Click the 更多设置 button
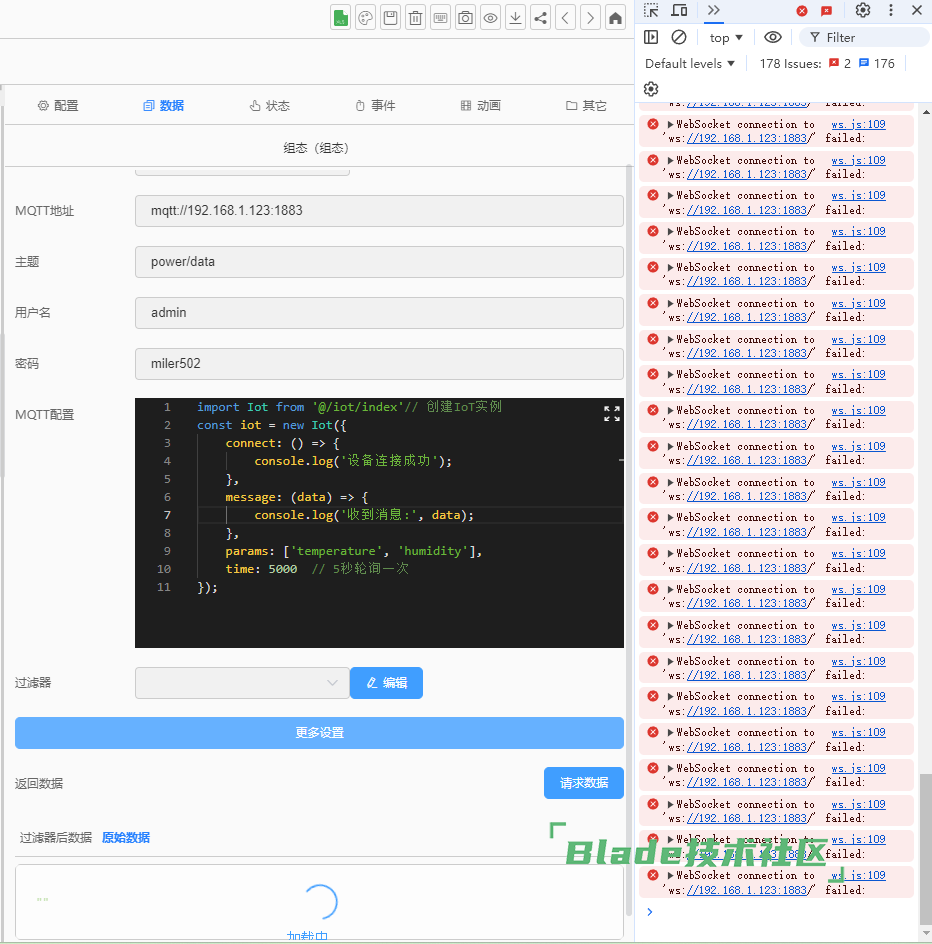 [319, 733]
